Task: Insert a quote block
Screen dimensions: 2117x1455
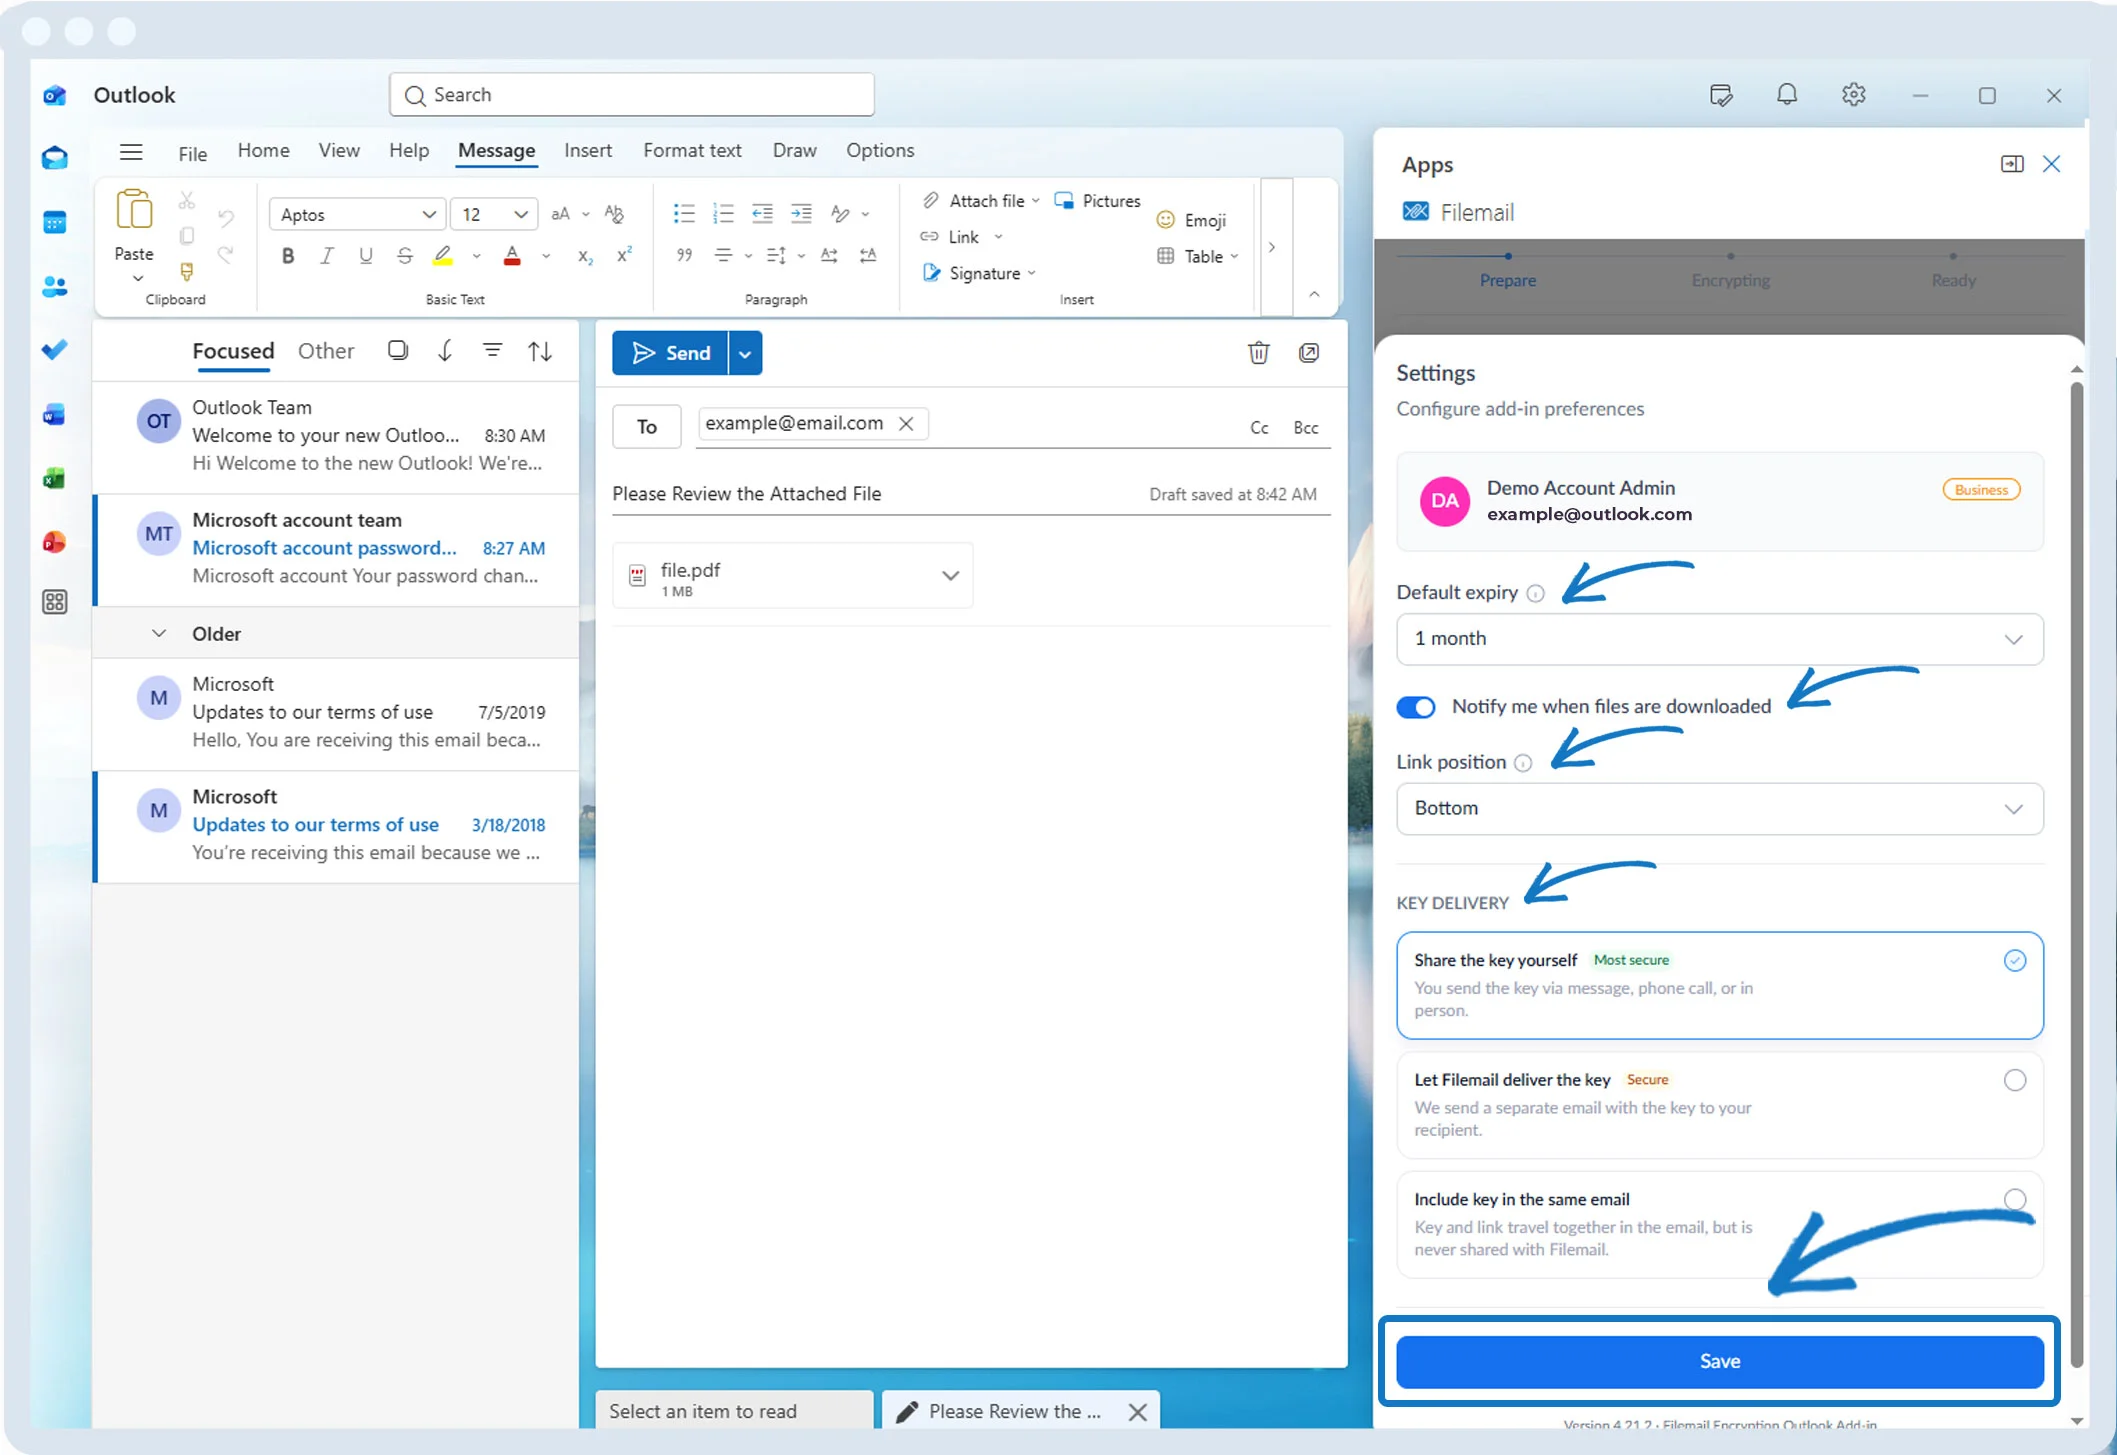Action: click(x=684, y=256)
